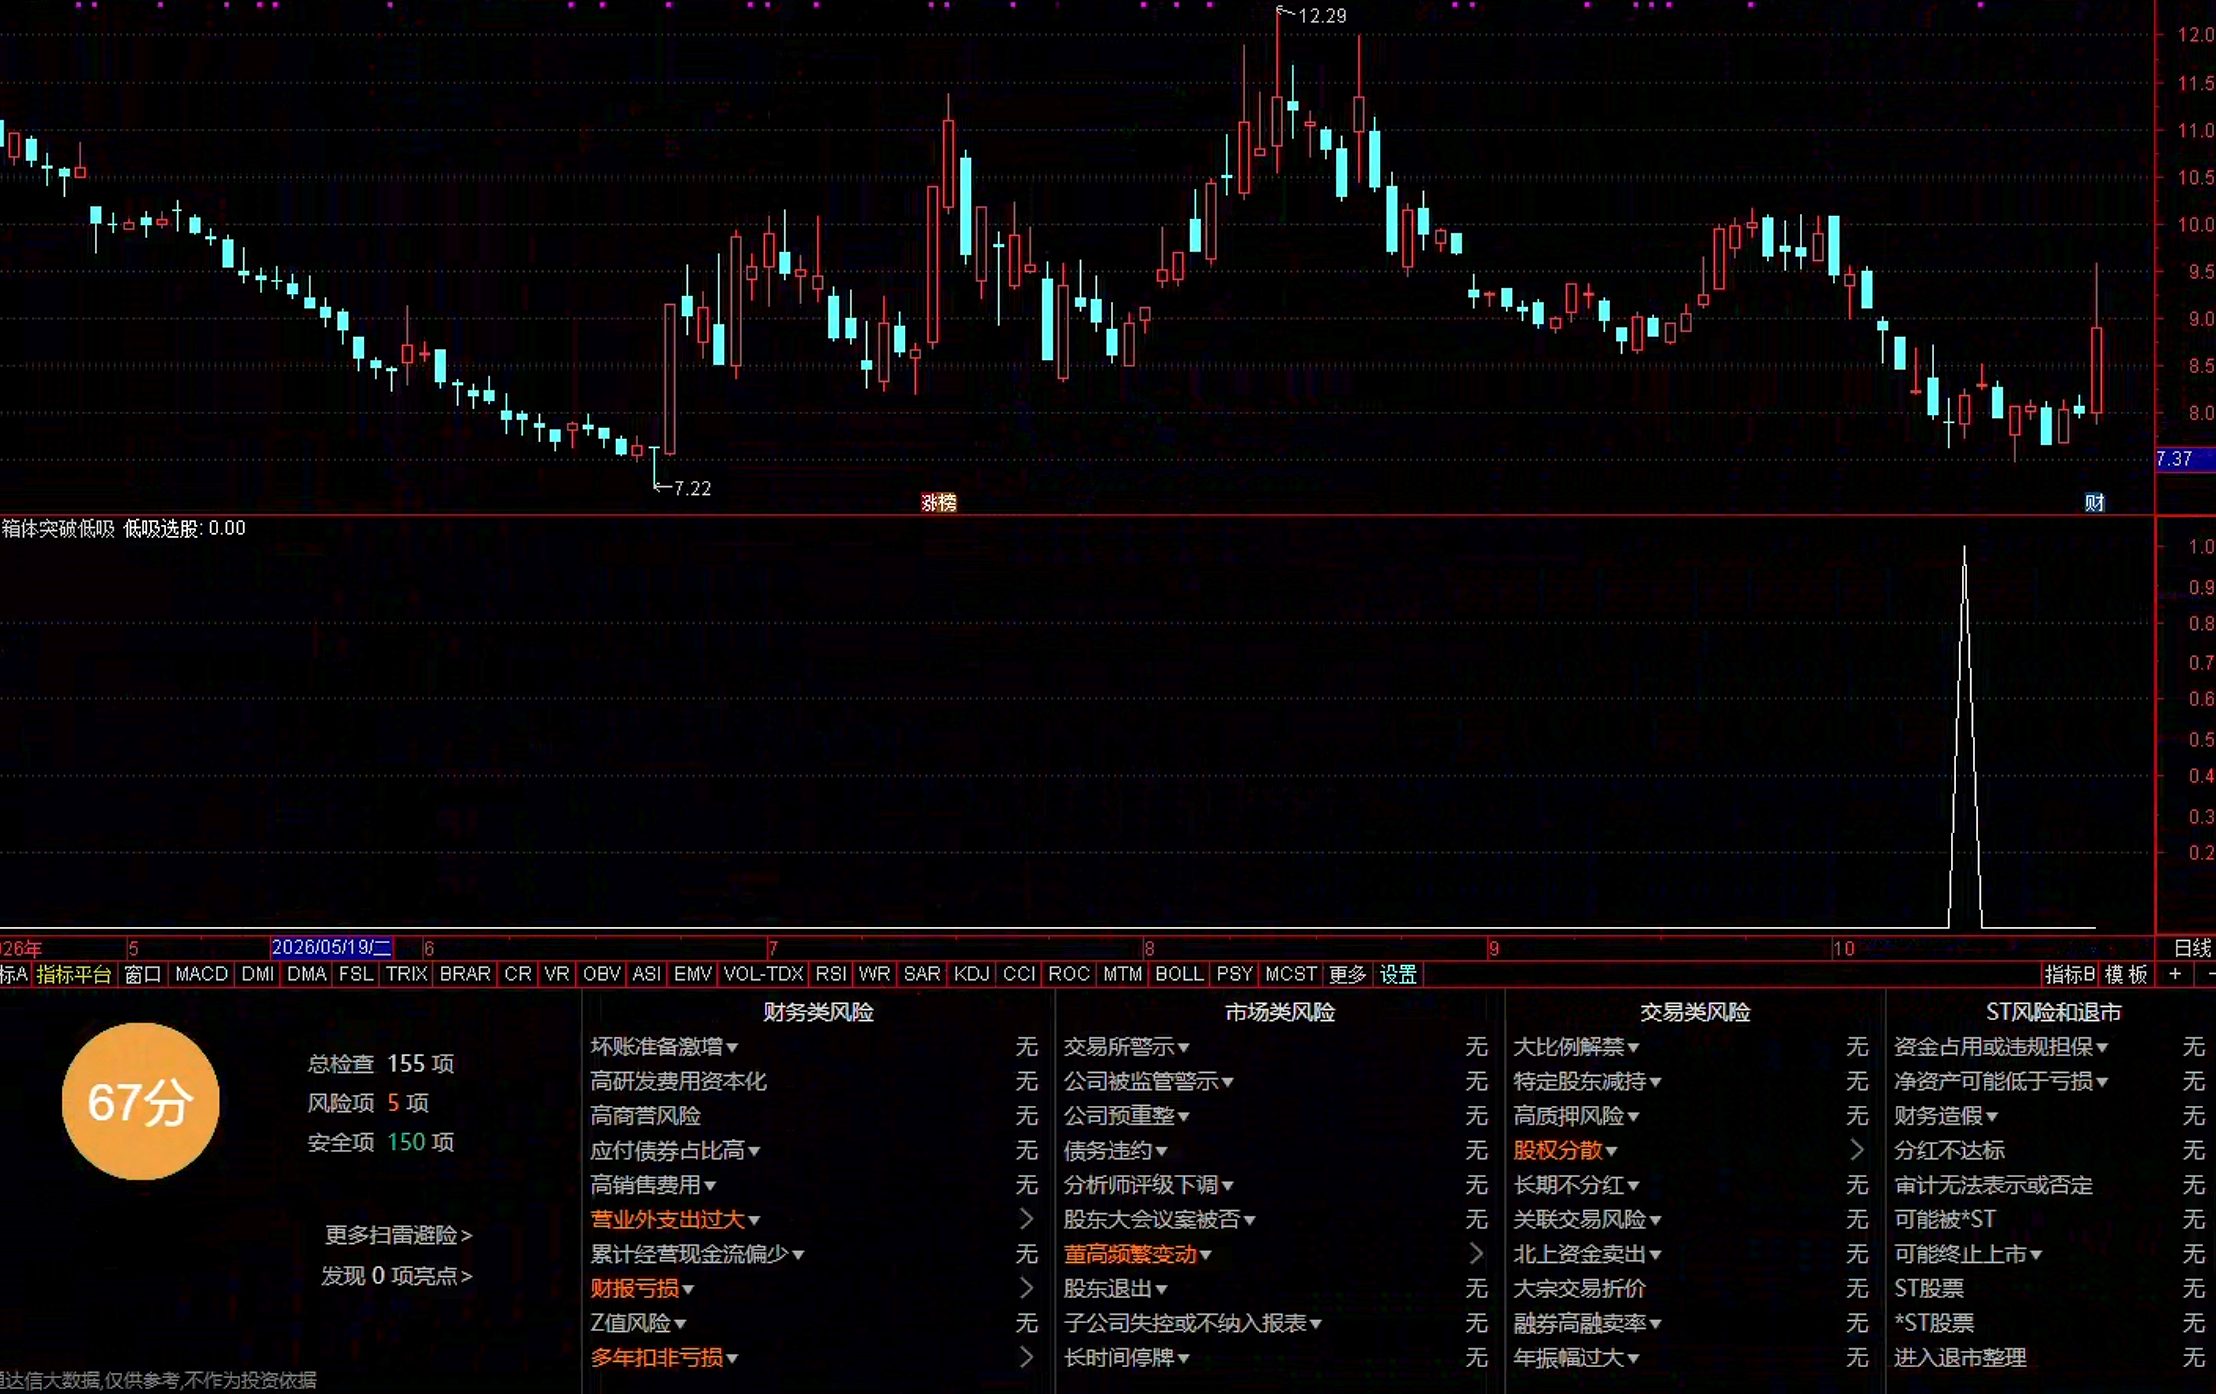This screenshot has width=2216, height=1394.
Task: Select the MCST indicator tab
Action: tap(1290, 974)
